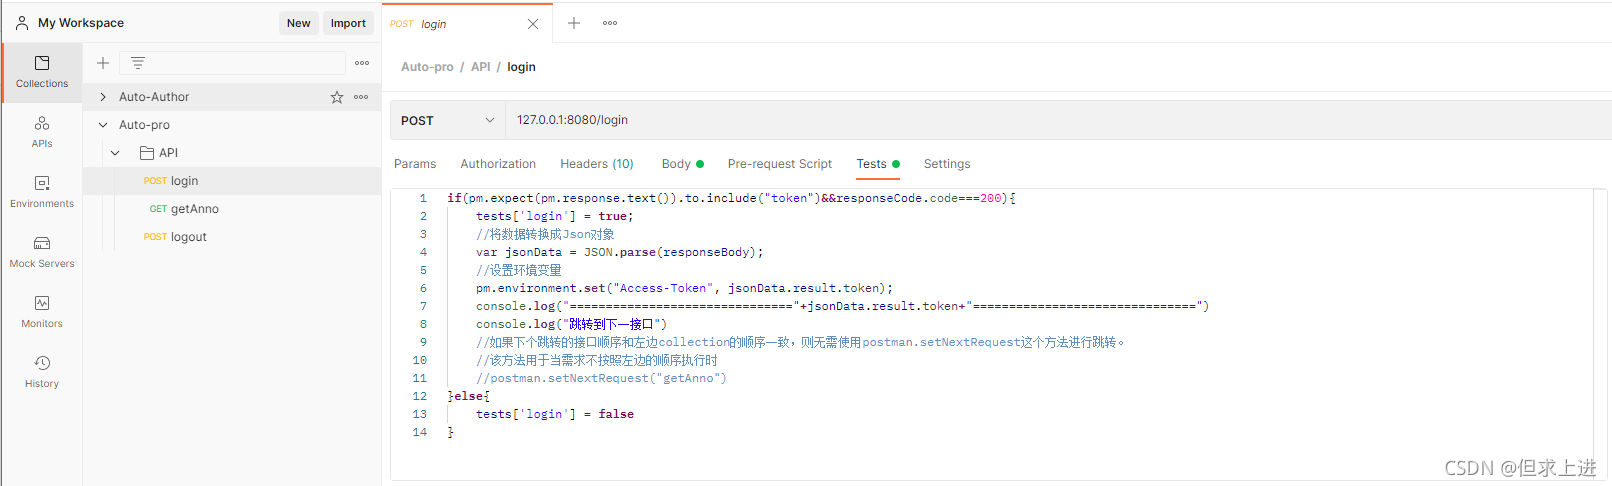
Task: Collapse the API folder
Action: (116, 153)
